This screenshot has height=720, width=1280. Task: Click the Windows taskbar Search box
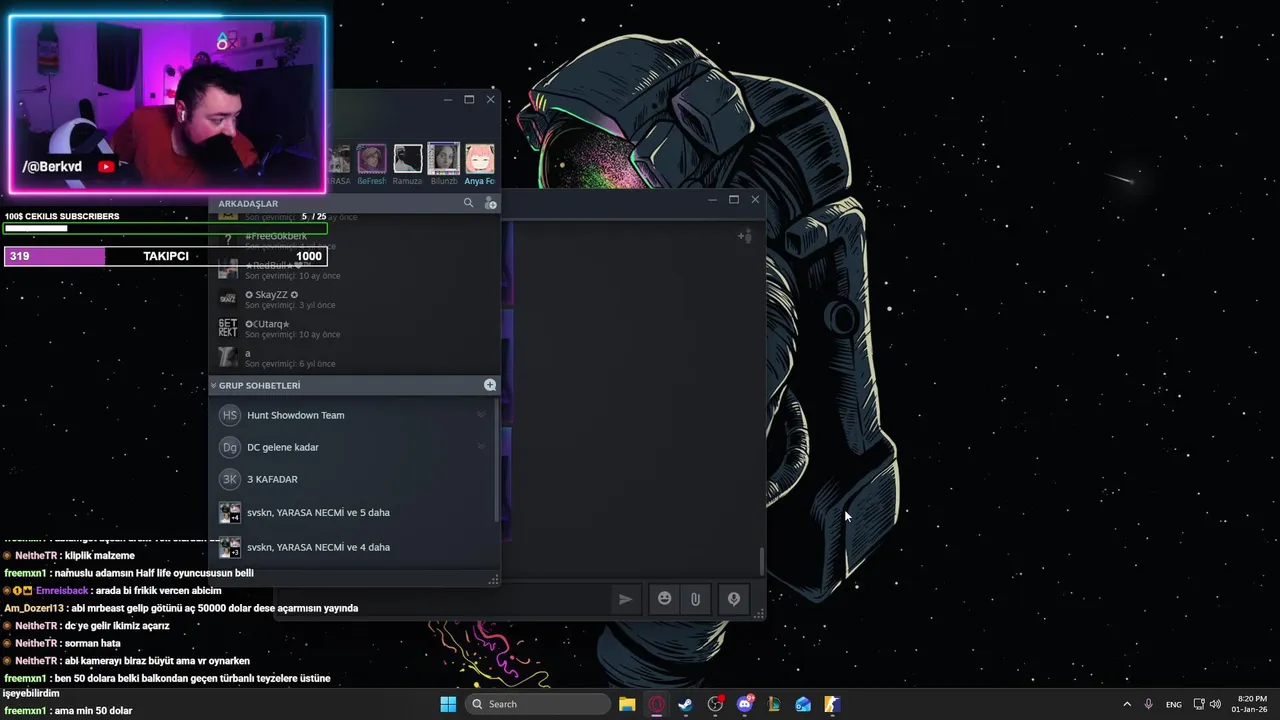pos(537,704)
